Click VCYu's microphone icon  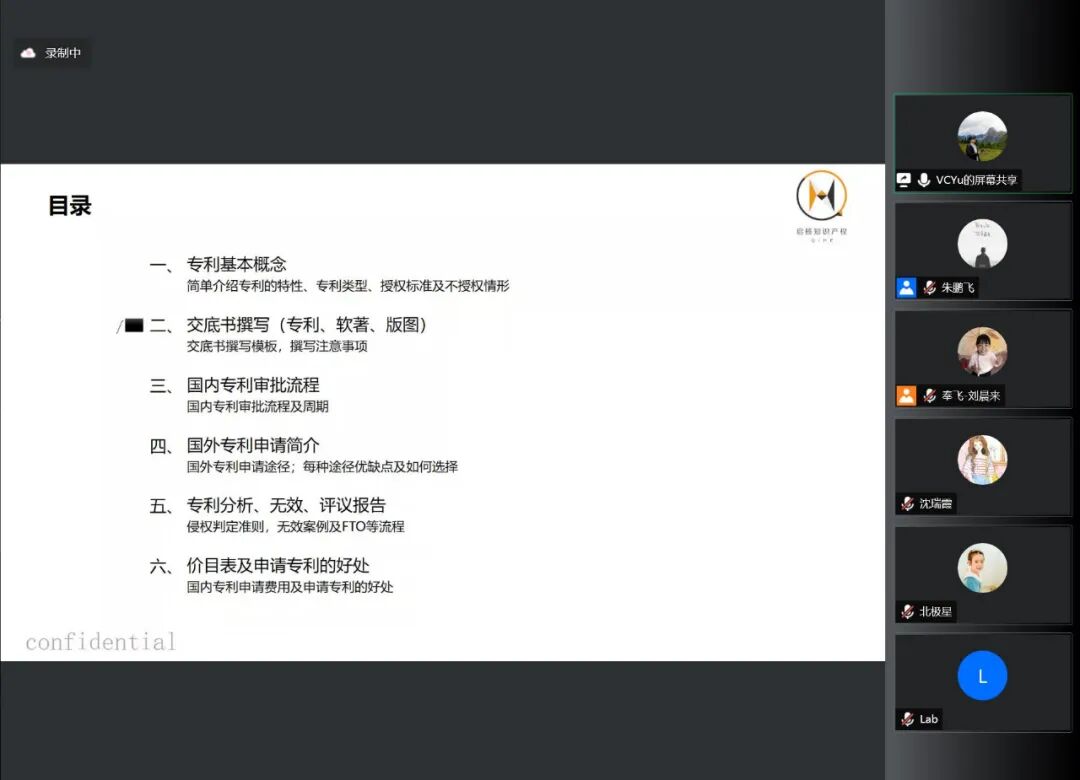coord(922,180)
